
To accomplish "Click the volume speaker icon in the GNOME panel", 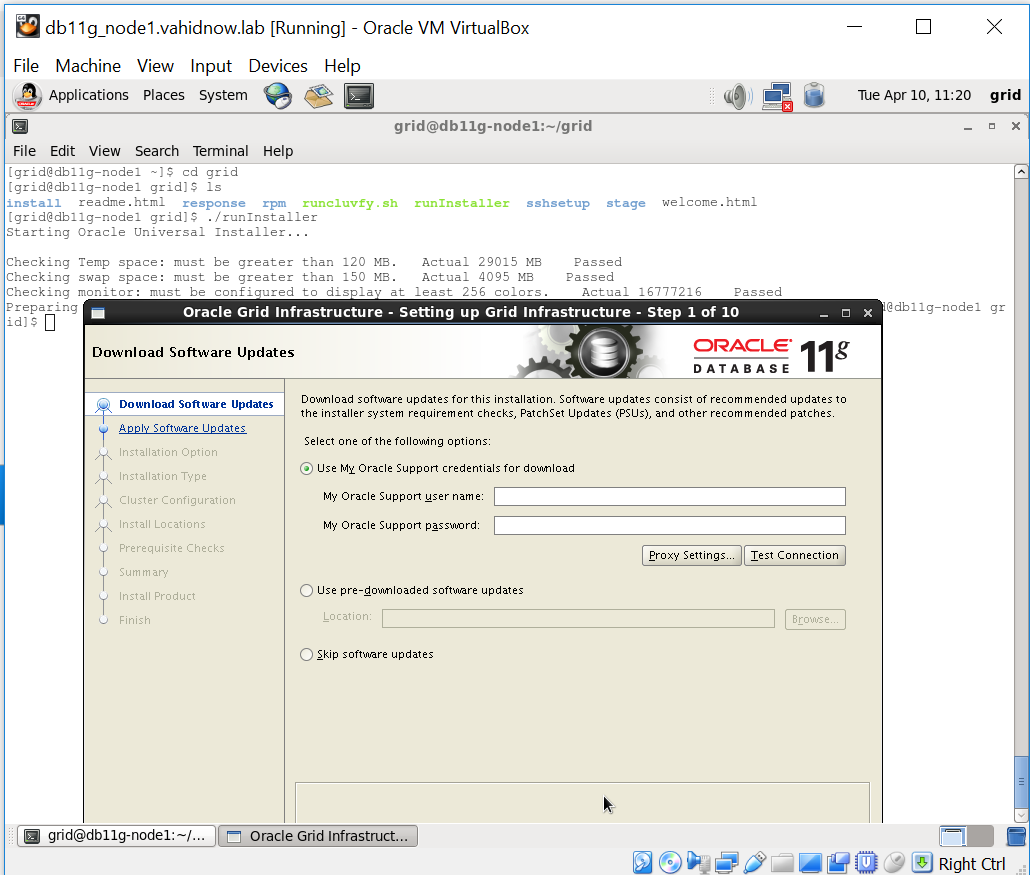I will click(738, 97).
